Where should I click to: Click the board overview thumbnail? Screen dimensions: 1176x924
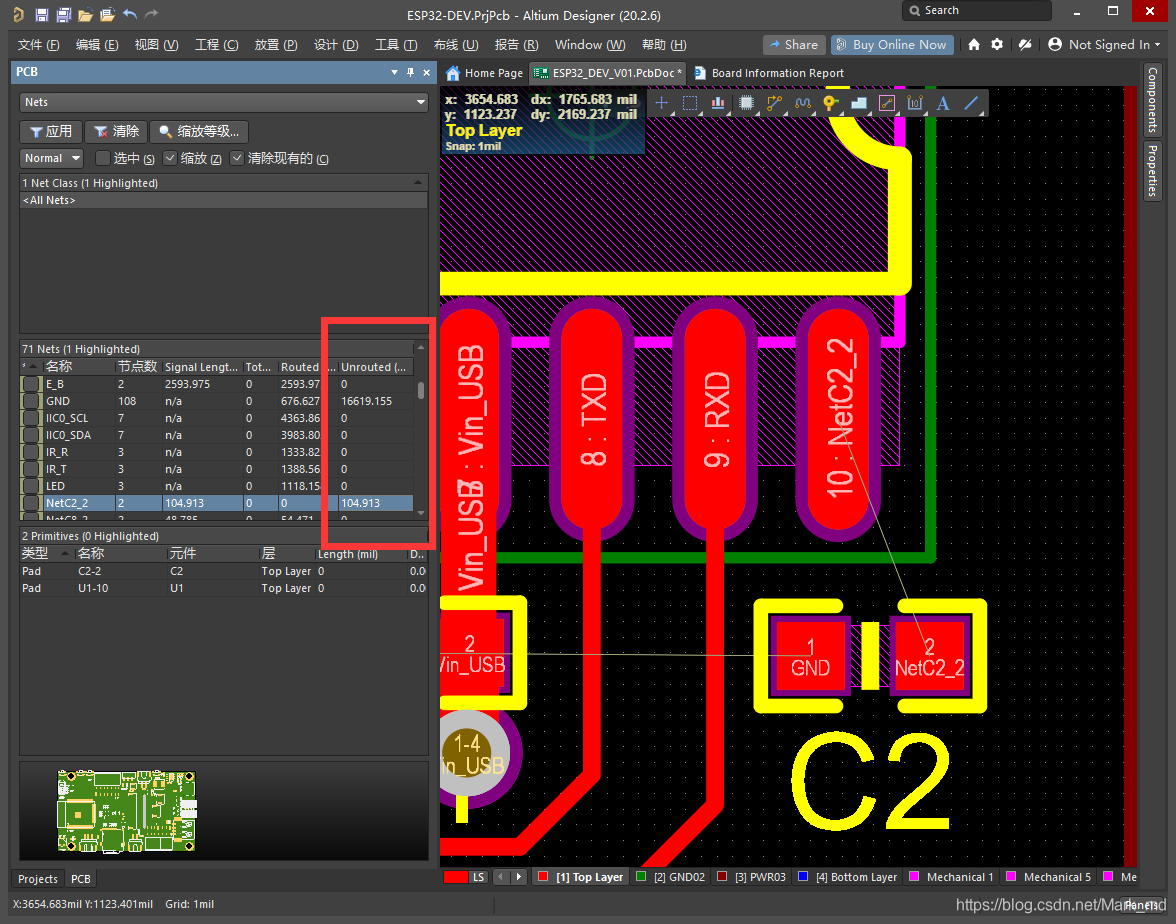[128, 811]
